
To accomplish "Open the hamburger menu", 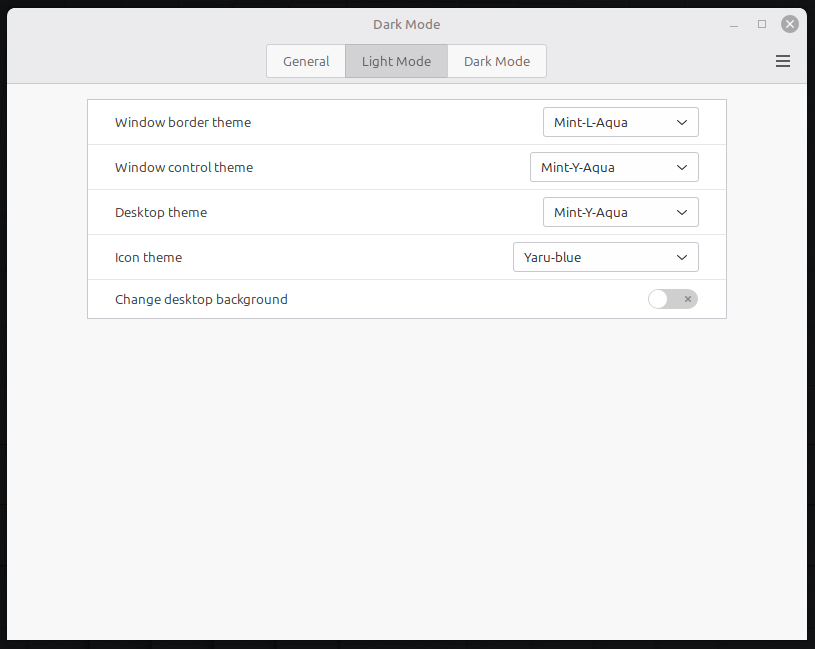I will click(783, 61).
